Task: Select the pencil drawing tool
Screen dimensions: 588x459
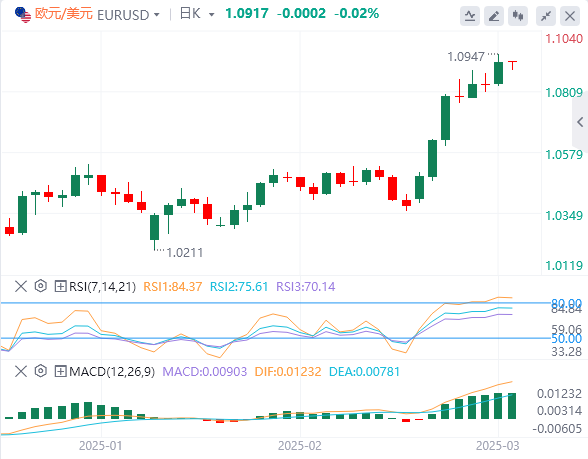Action: 494,16
